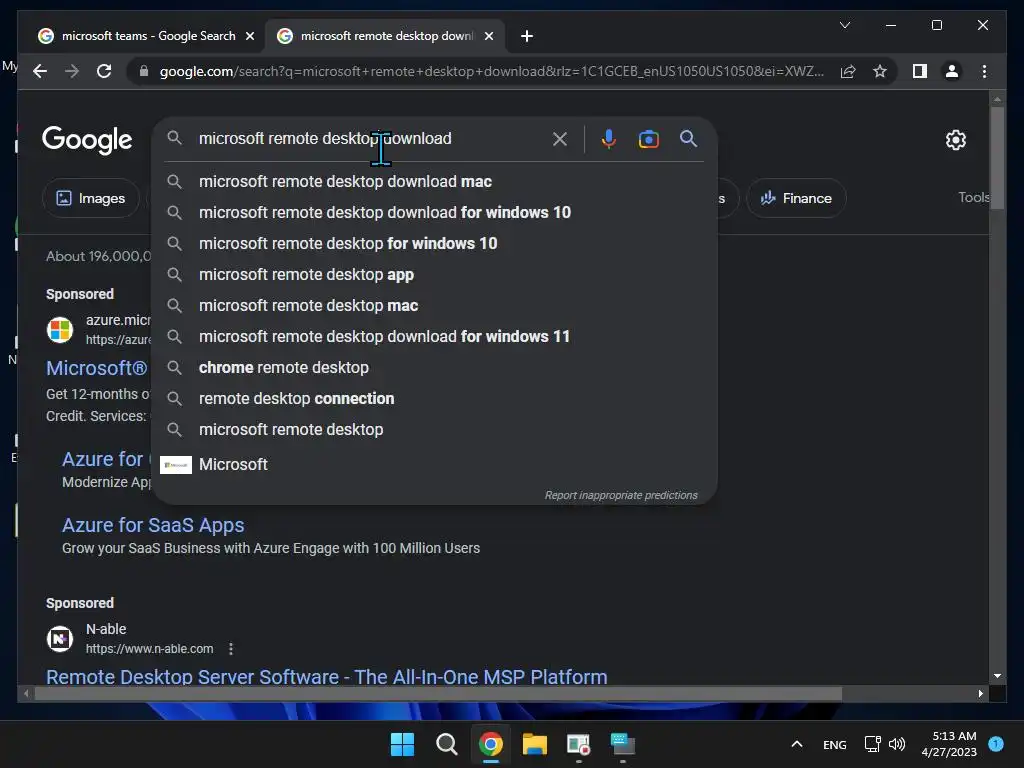Open the clock and date panel
1024x768 pixels.
[x=949, y=744]
